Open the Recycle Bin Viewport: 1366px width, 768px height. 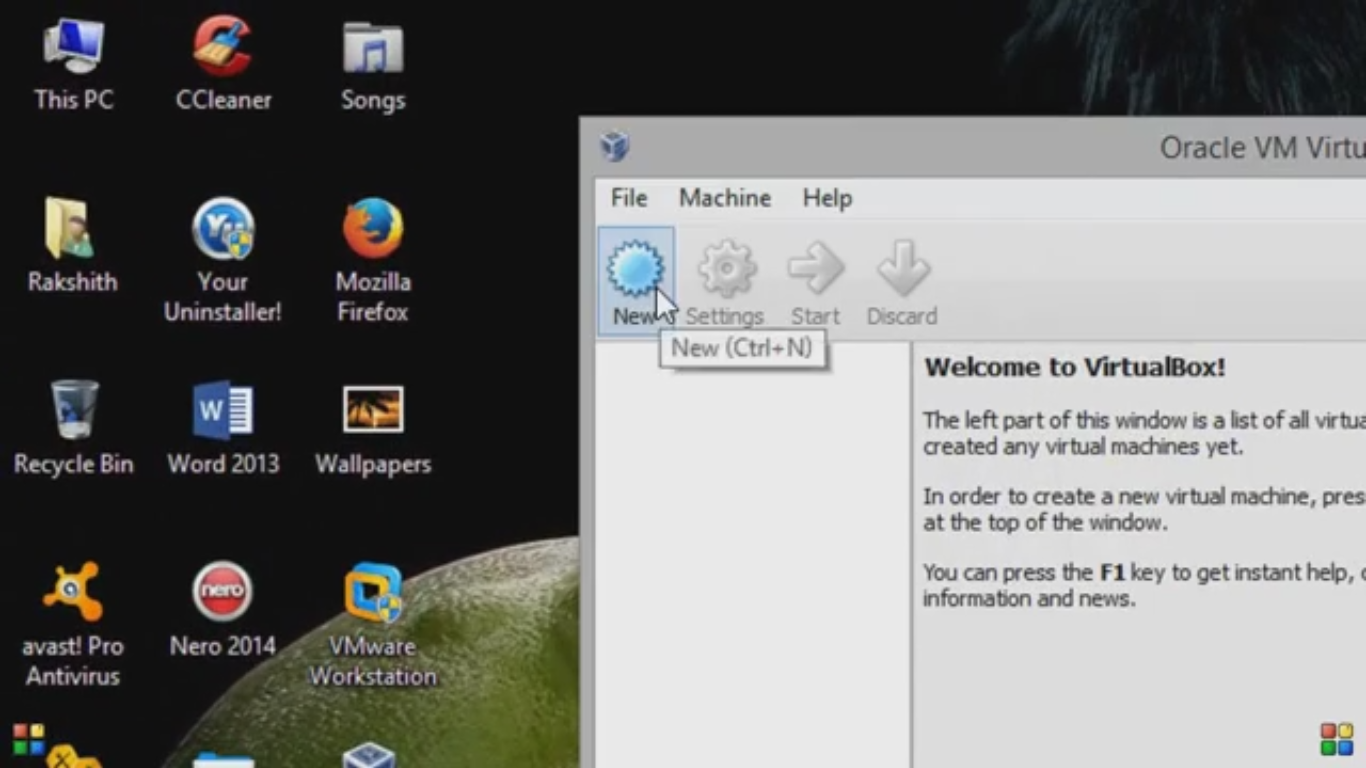coord(72,410)
